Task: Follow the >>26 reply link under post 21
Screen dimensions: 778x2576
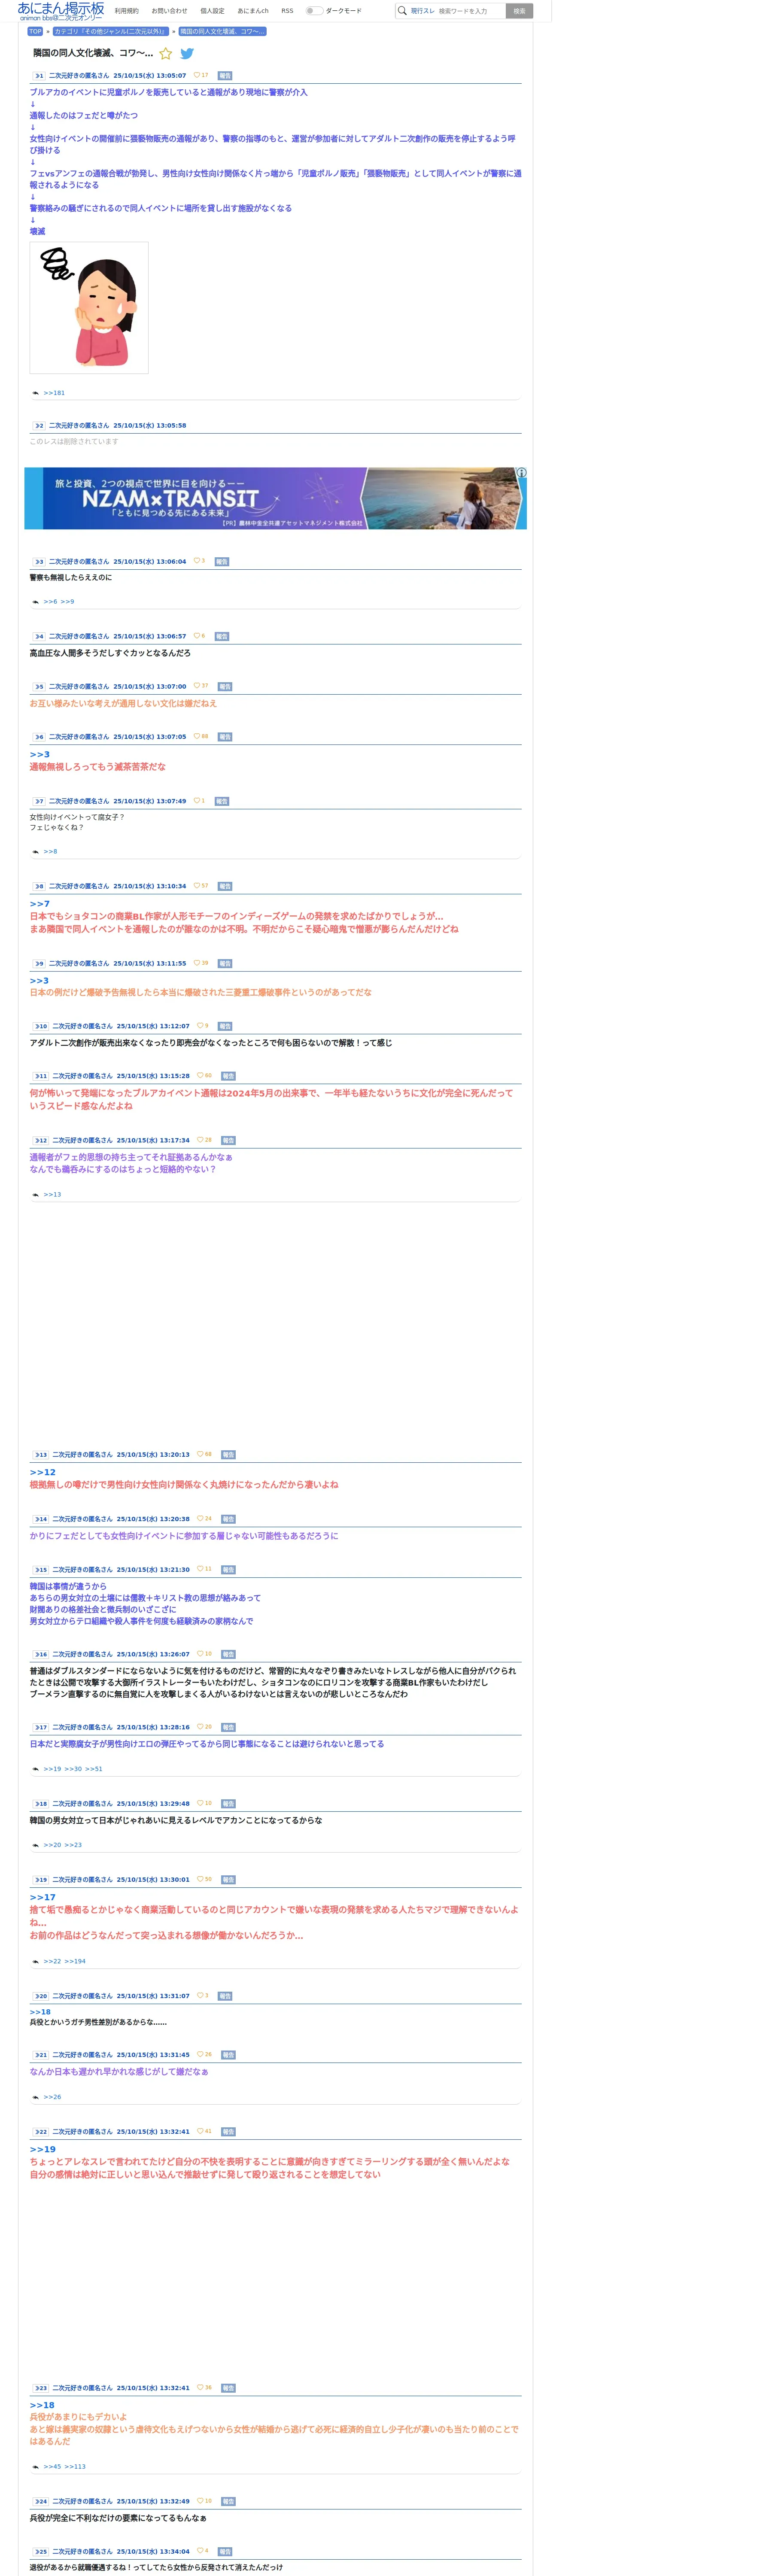Action: click(x=52, y=2097)
